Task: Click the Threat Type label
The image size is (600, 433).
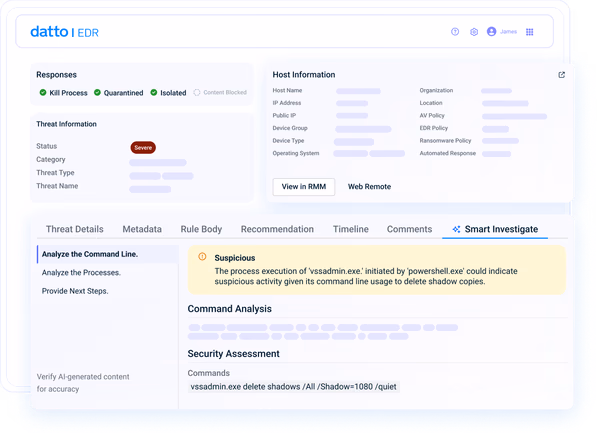Action: (x=55, y=173)
